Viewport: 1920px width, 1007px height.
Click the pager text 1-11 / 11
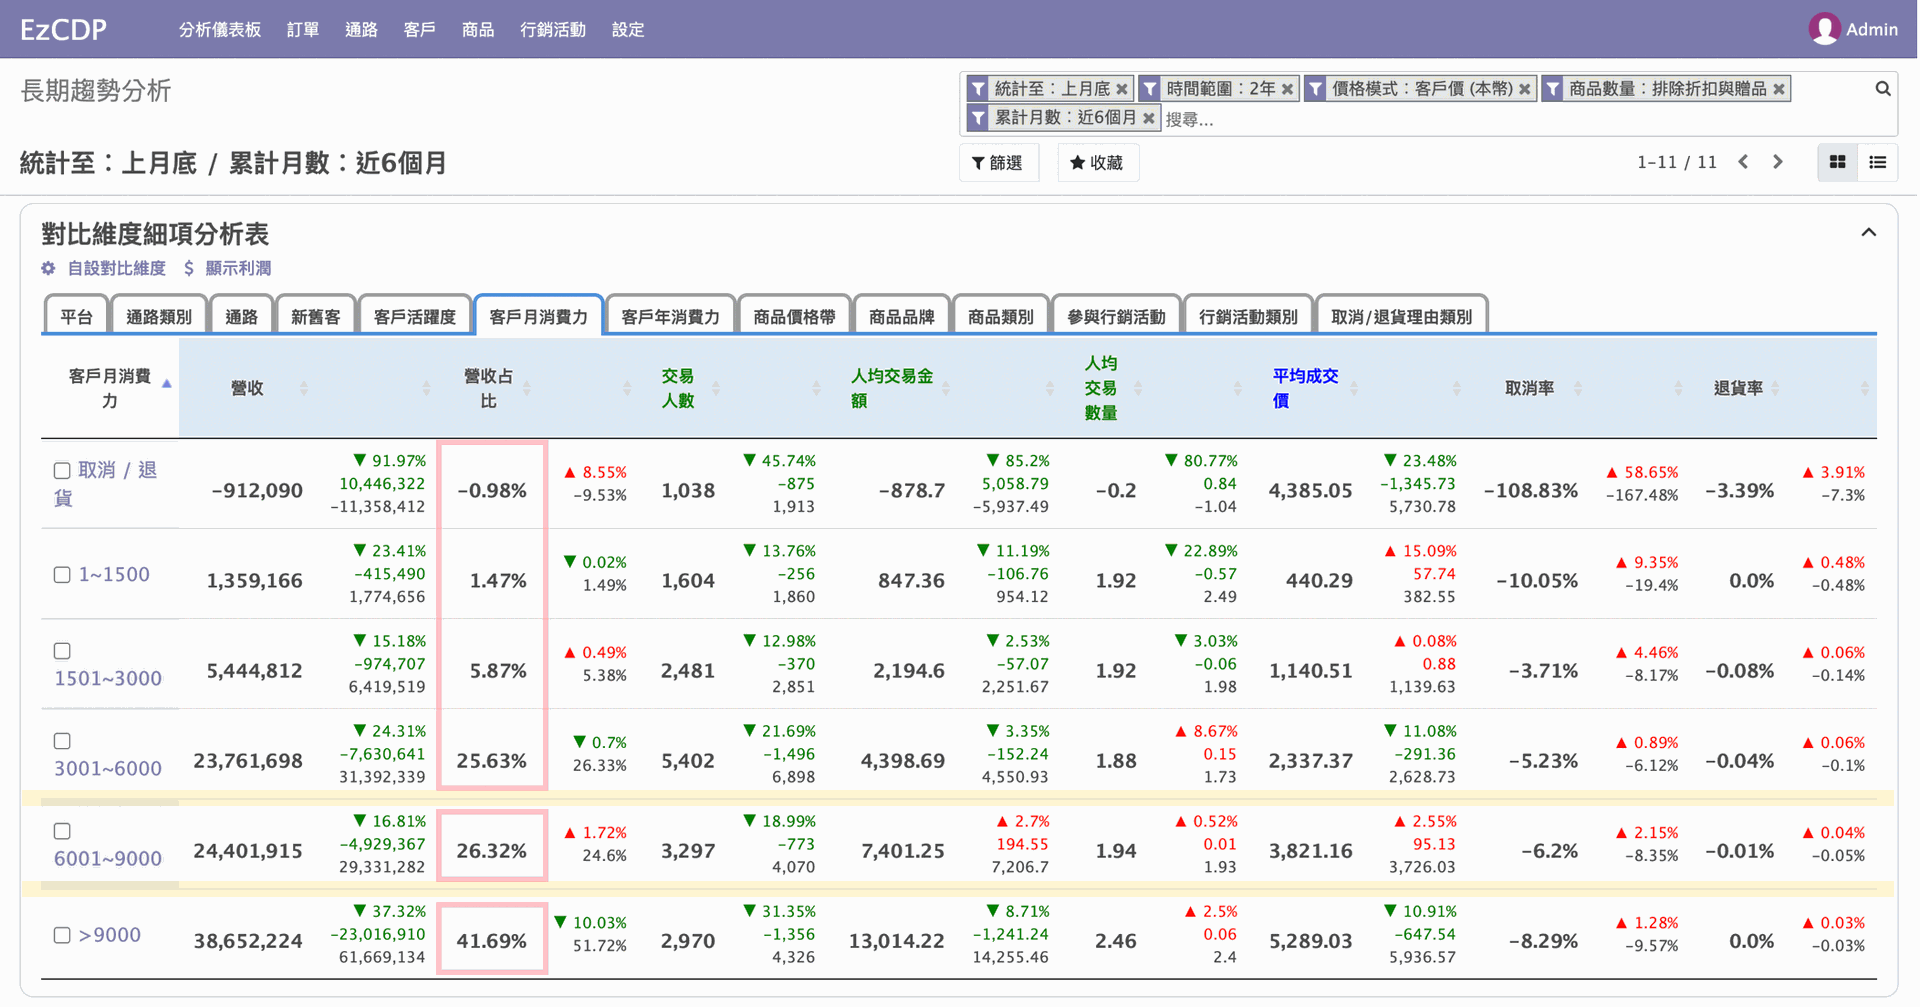[x=1676, y=162]
